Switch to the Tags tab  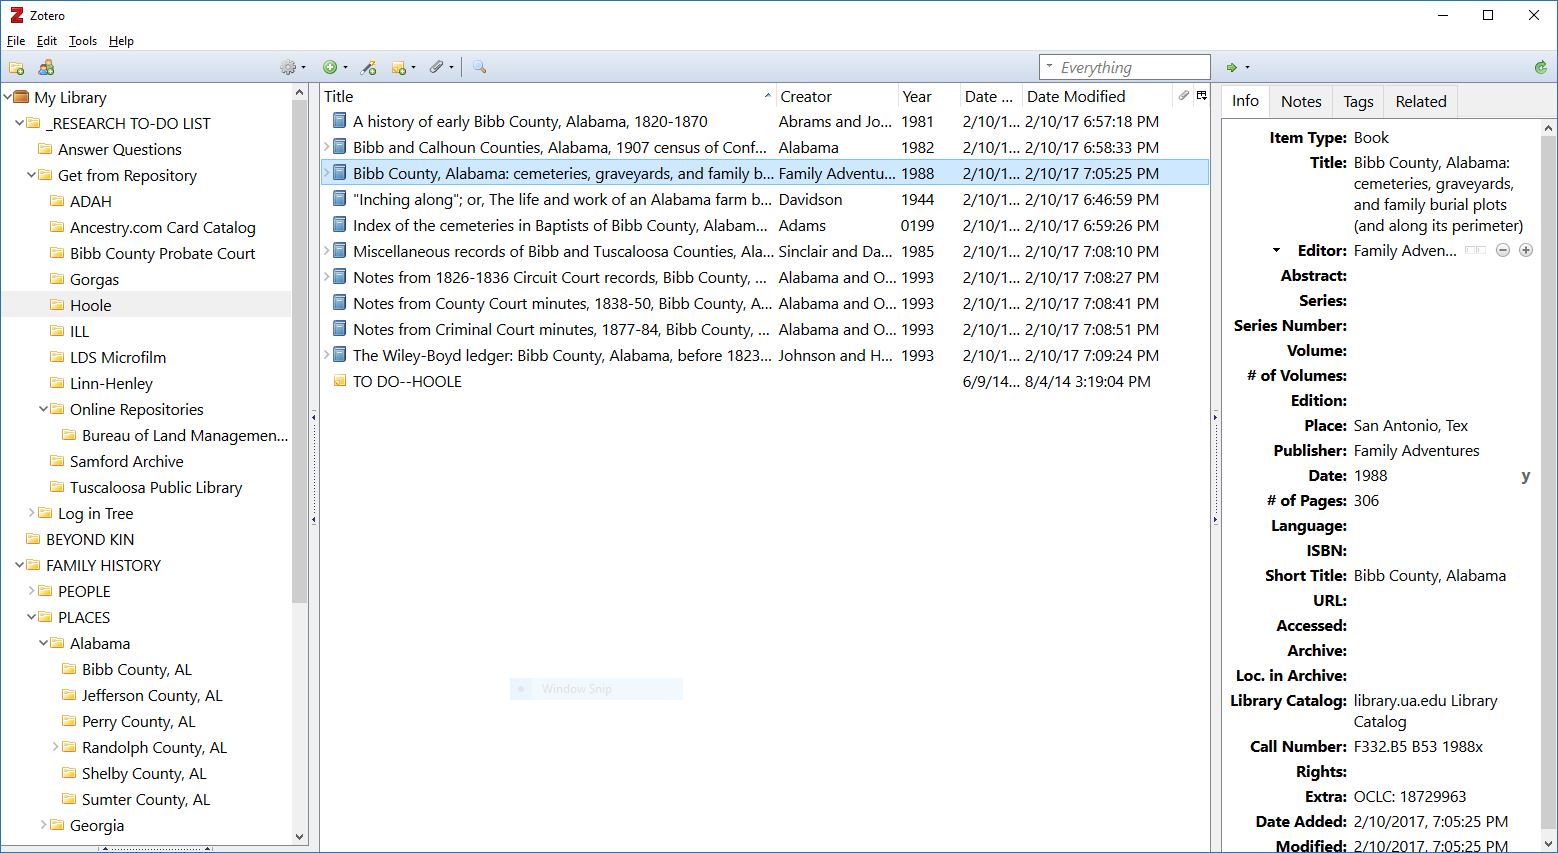pos(1358,101)
